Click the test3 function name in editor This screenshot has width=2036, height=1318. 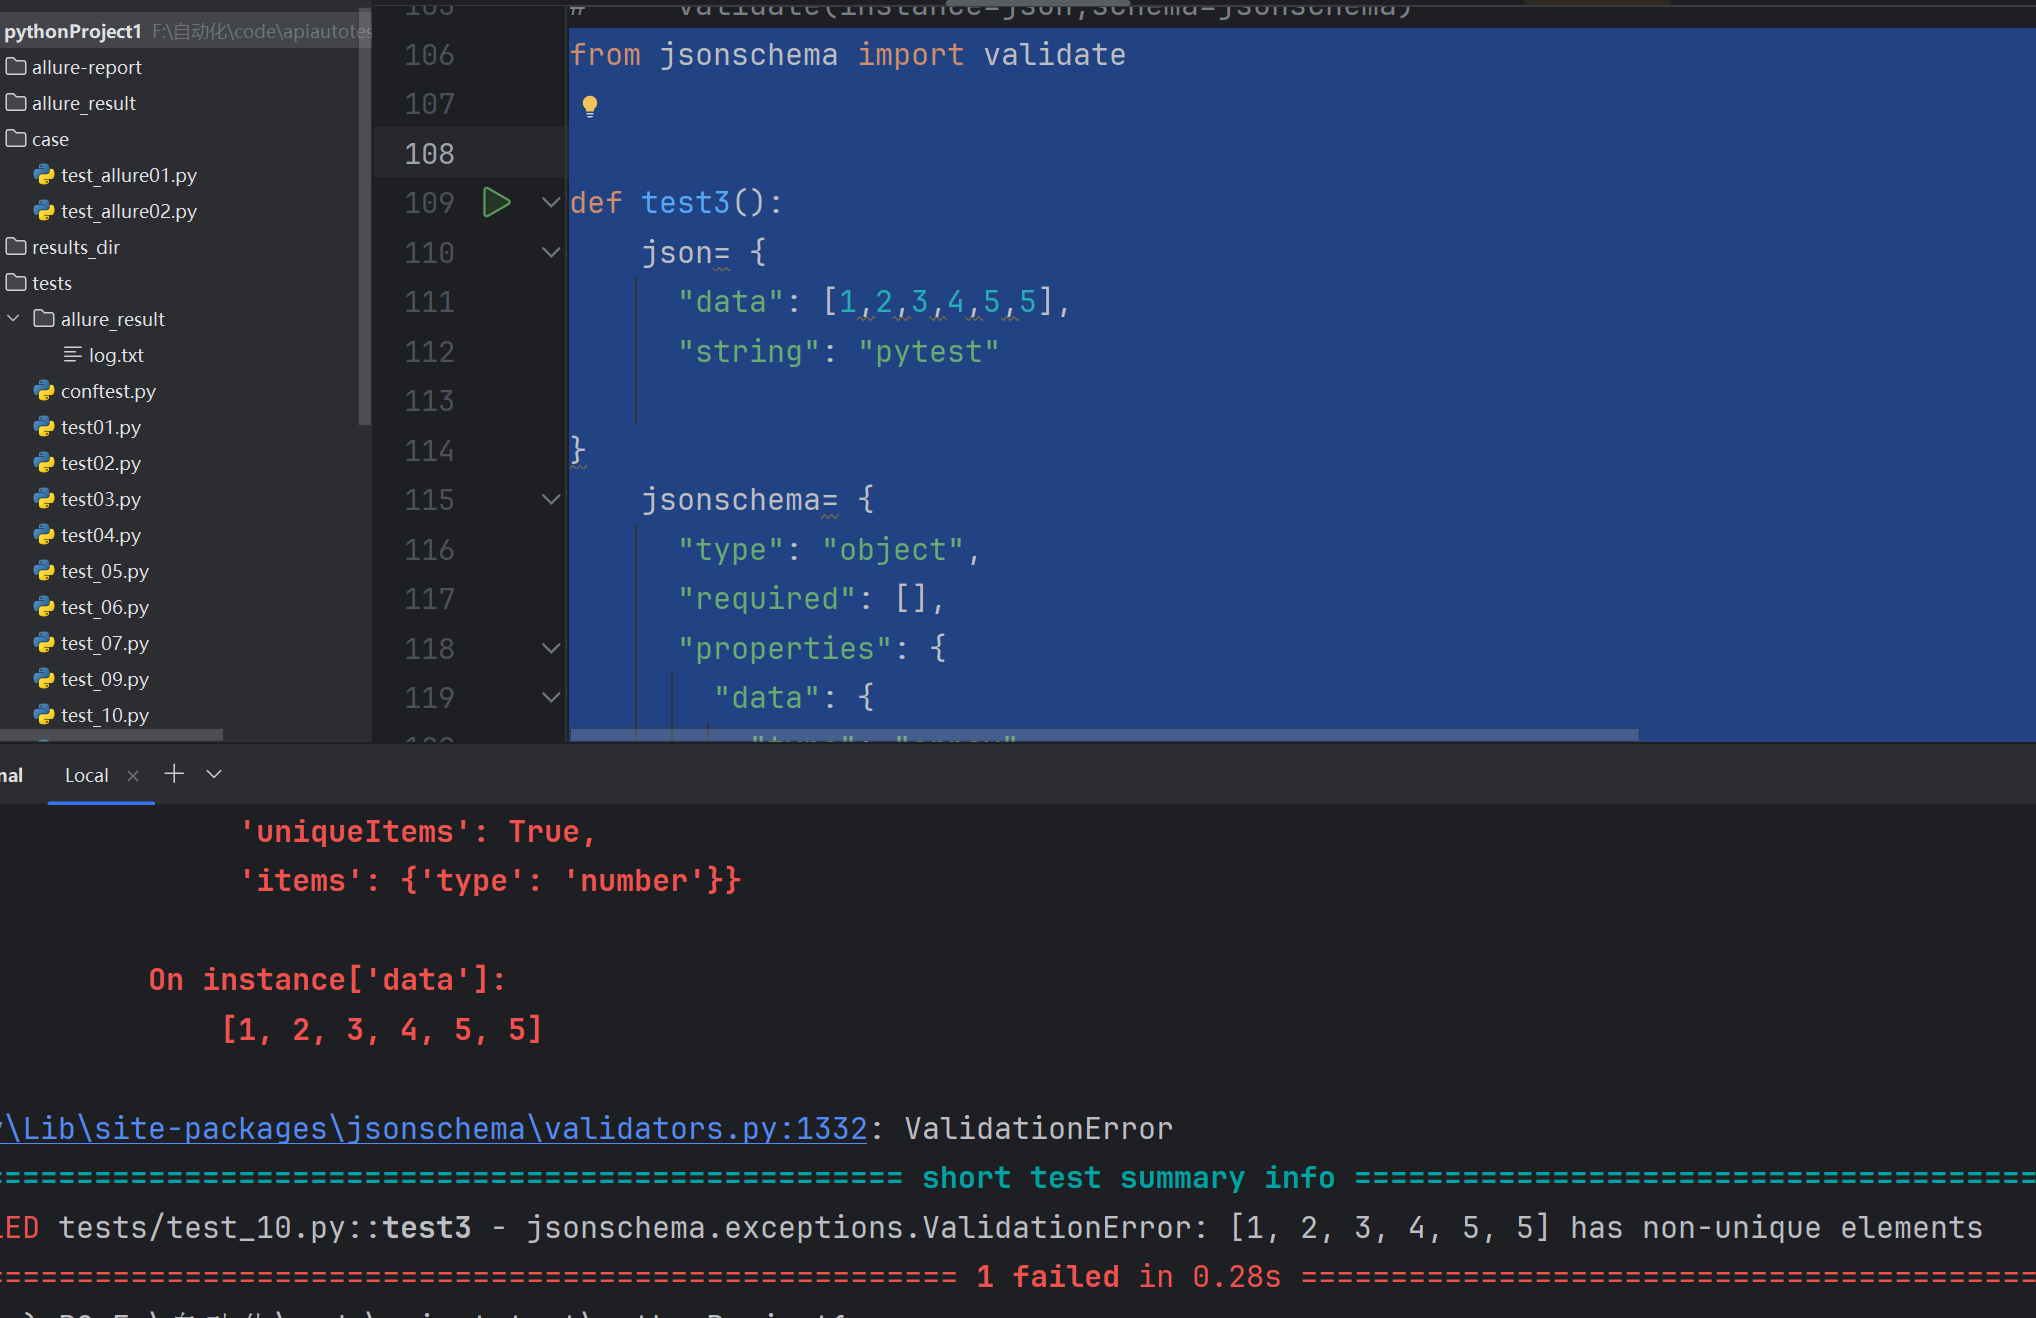point(686,203)
